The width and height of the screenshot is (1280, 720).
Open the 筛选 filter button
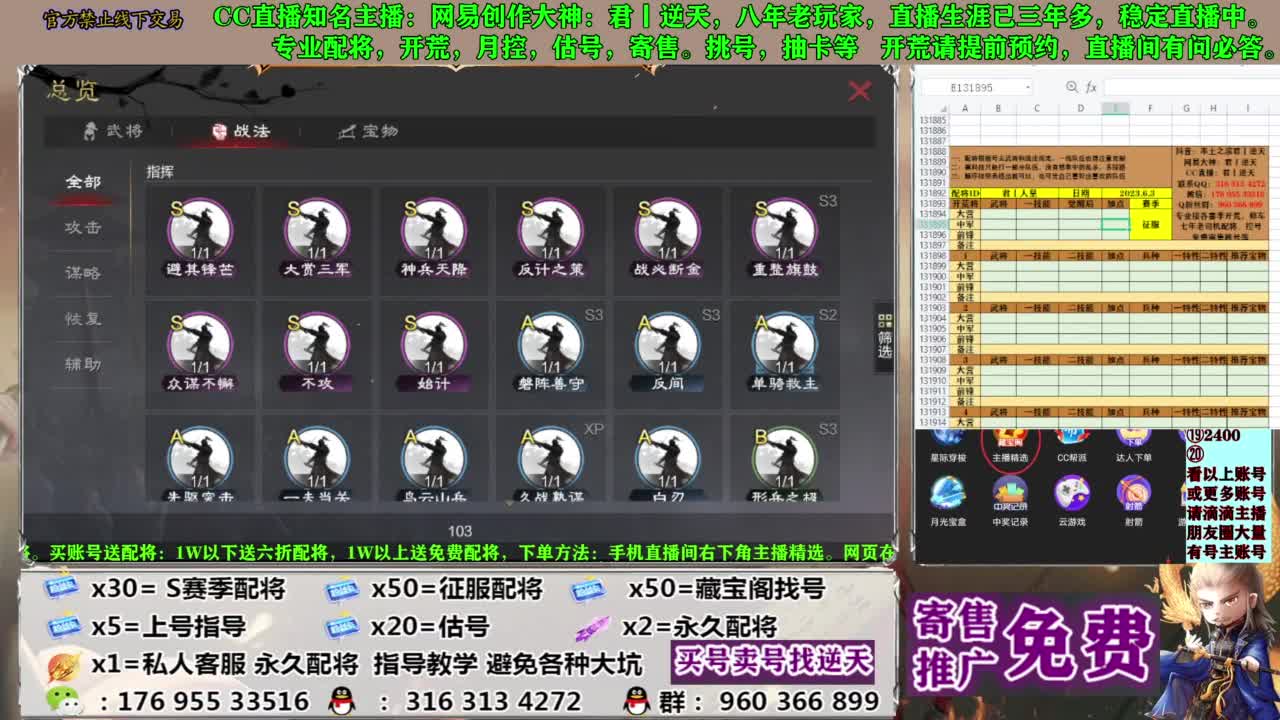[x=884, y=337]
